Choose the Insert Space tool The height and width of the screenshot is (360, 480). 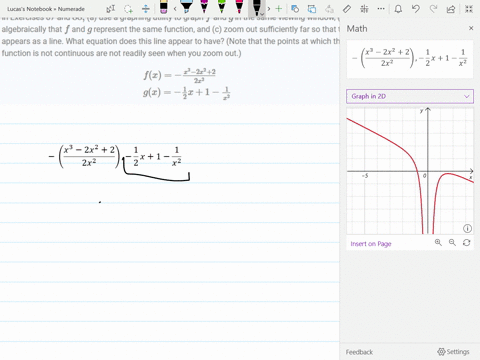[146, 9]
